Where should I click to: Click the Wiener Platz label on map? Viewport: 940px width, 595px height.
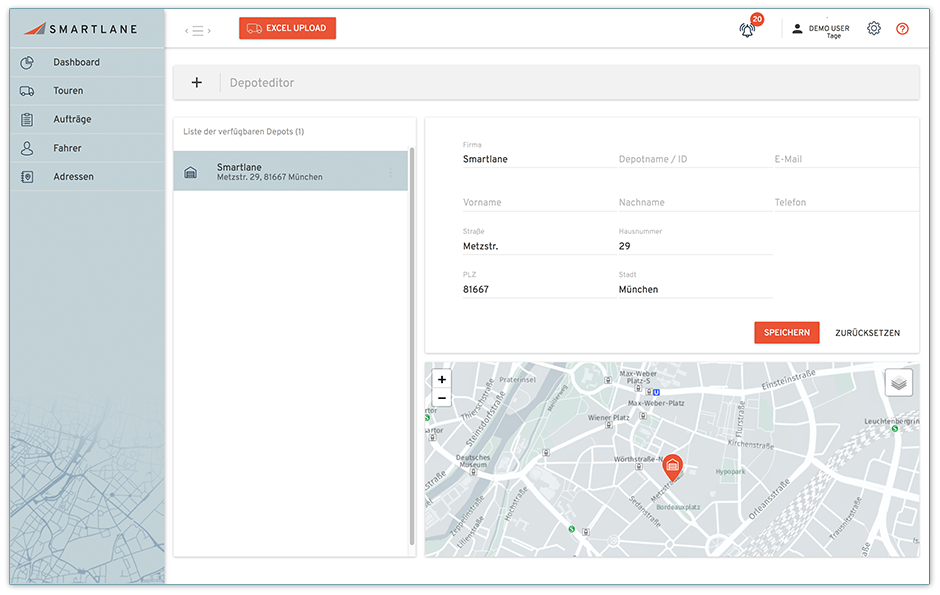(x=608, y=418)
